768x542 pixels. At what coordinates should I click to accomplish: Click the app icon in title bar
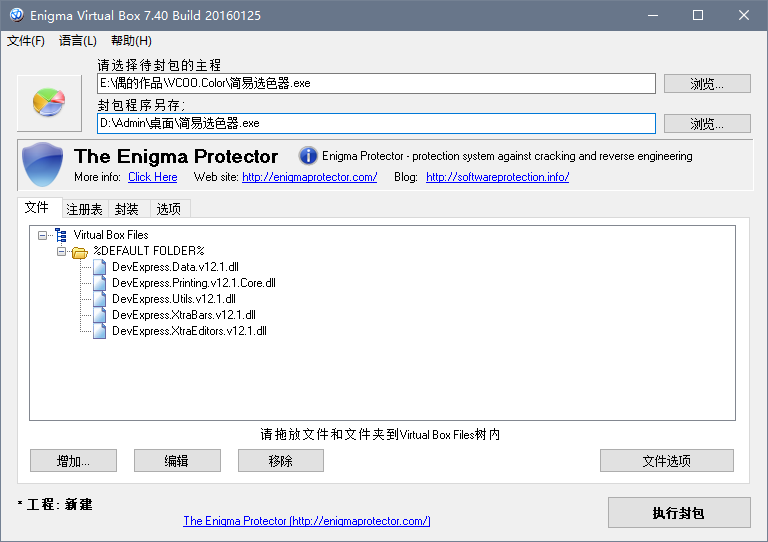16,15
